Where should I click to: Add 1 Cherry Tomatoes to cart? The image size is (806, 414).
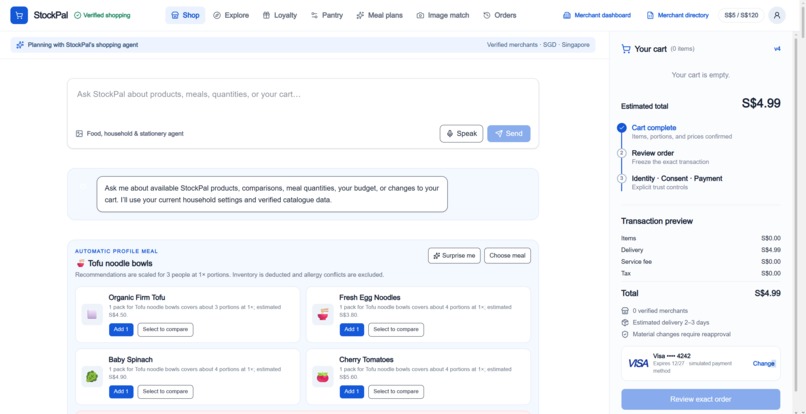352,391
